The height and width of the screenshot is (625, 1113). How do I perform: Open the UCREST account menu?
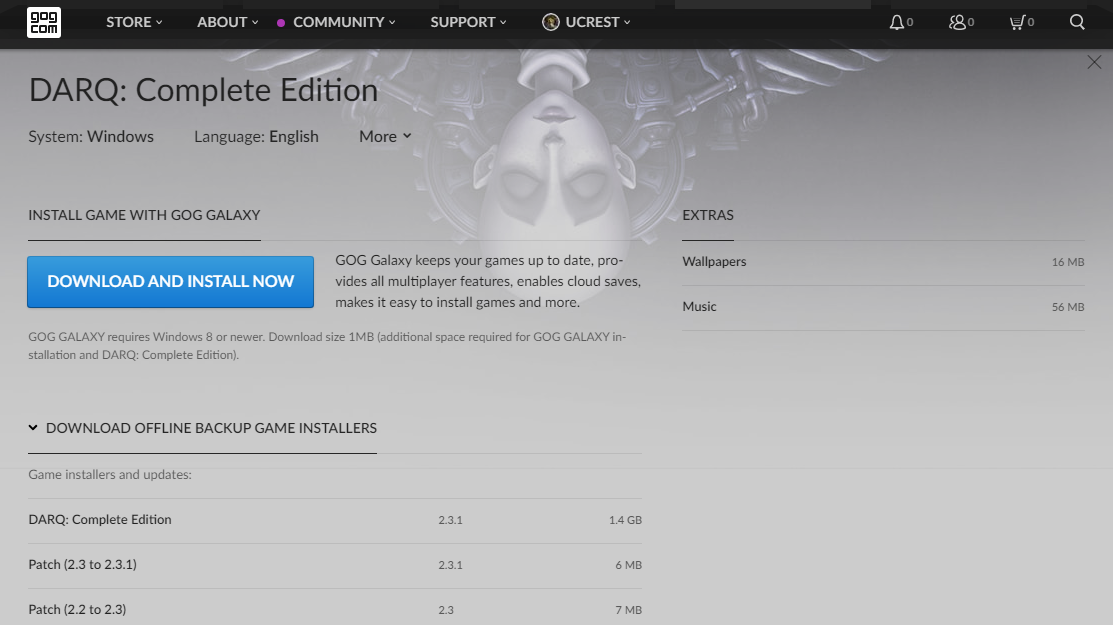(x=598, y=23)
